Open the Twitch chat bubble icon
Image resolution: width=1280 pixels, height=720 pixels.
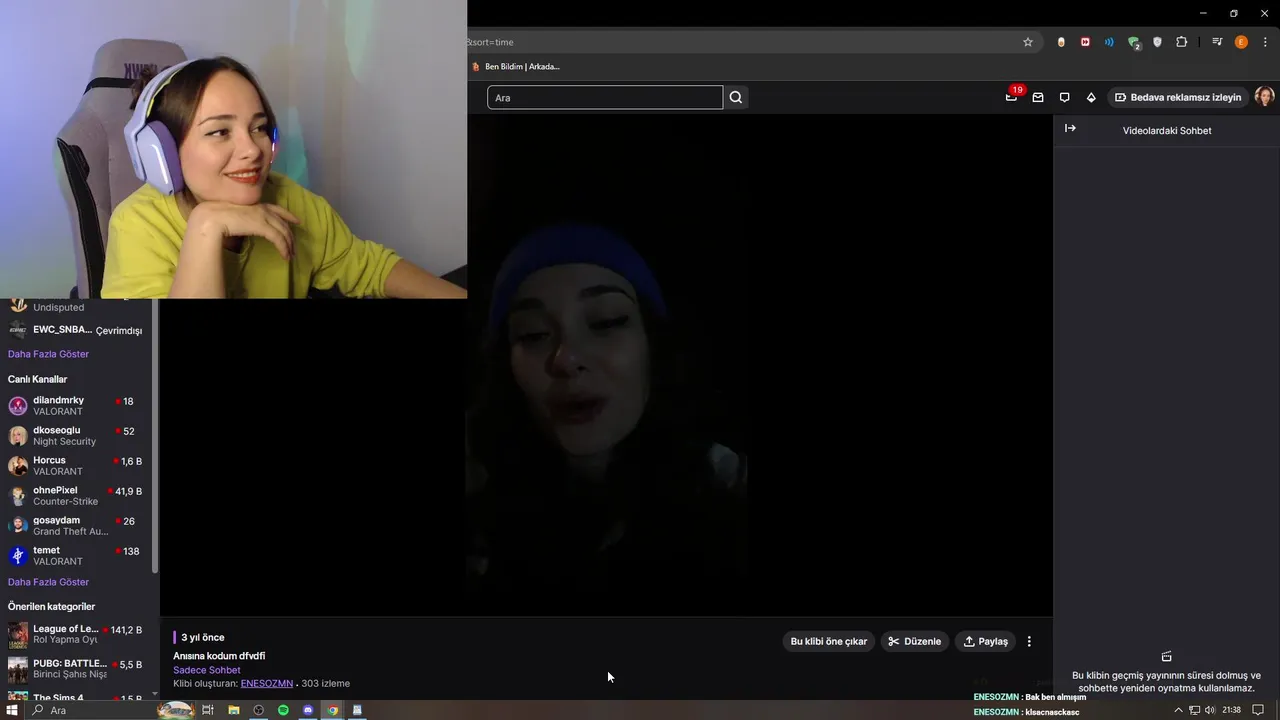click(x=1064, y=97)
